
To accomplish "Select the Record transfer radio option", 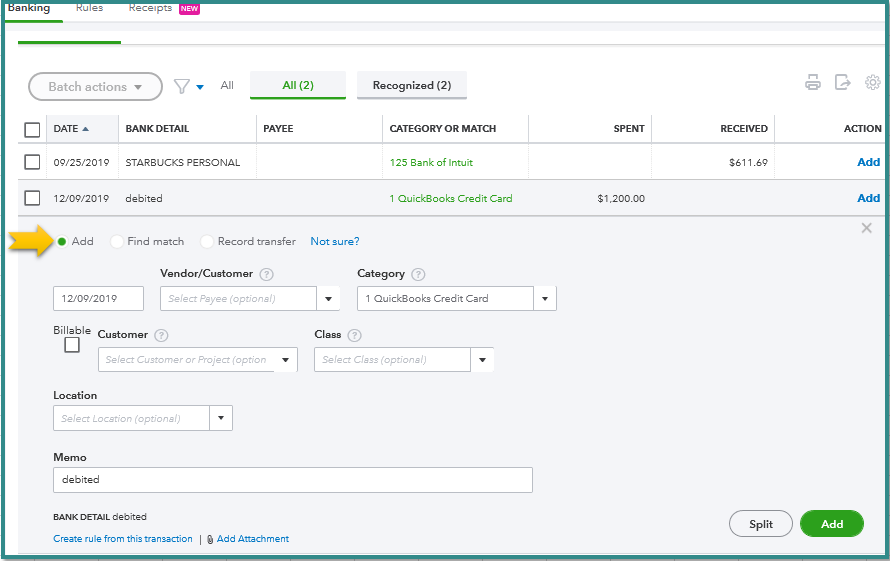I will tap(207, 241).
